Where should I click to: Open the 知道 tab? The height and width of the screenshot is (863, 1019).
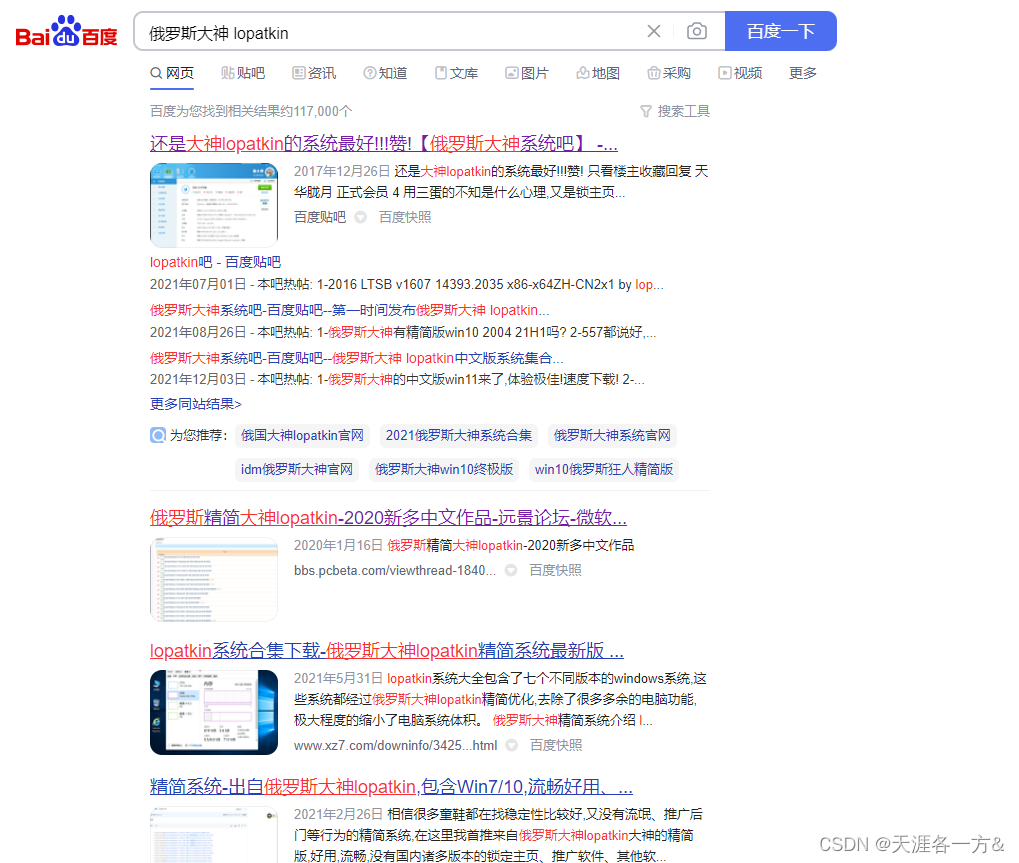(x=385, y=73)
